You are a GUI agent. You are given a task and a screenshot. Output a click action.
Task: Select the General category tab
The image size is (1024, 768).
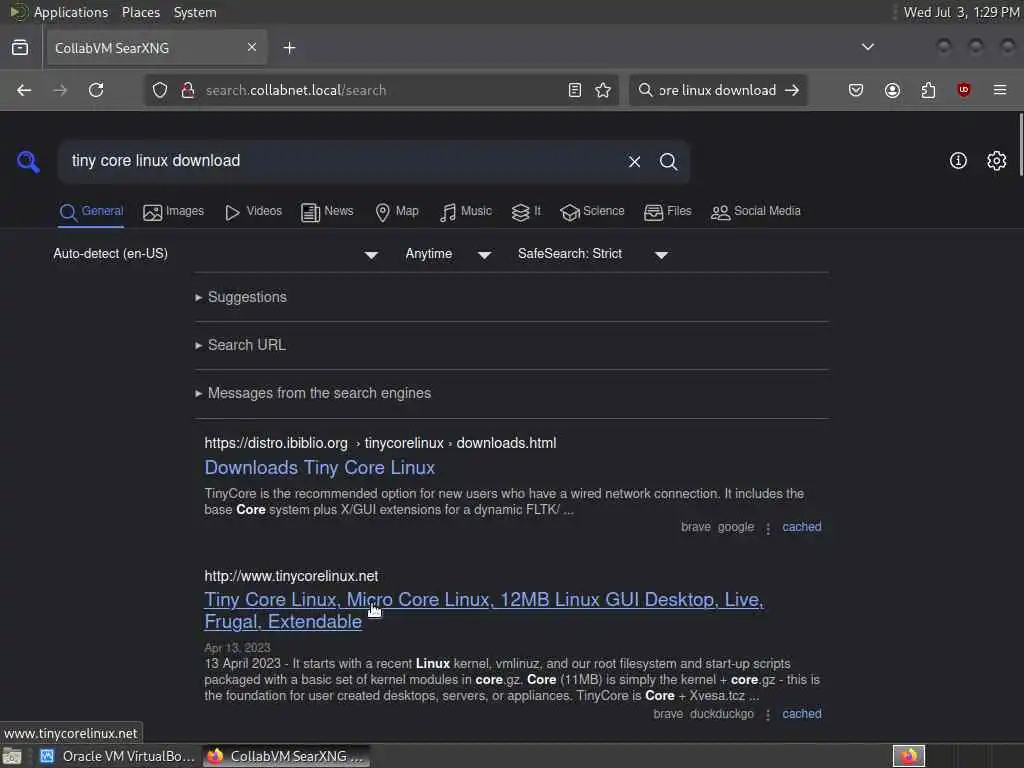click(91, 212)
